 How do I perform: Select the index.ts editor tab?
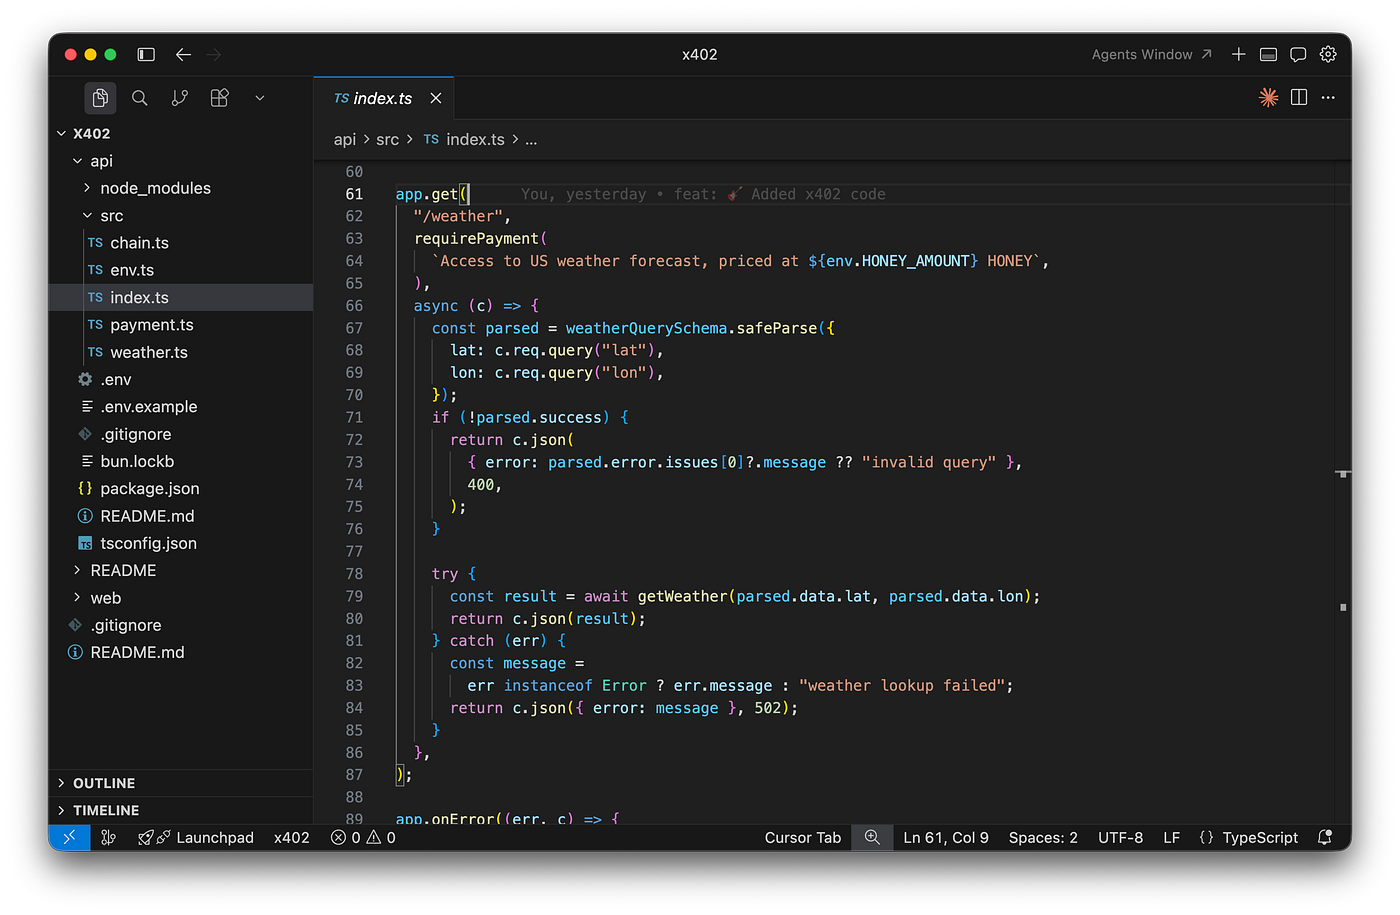tap(383, 98)
